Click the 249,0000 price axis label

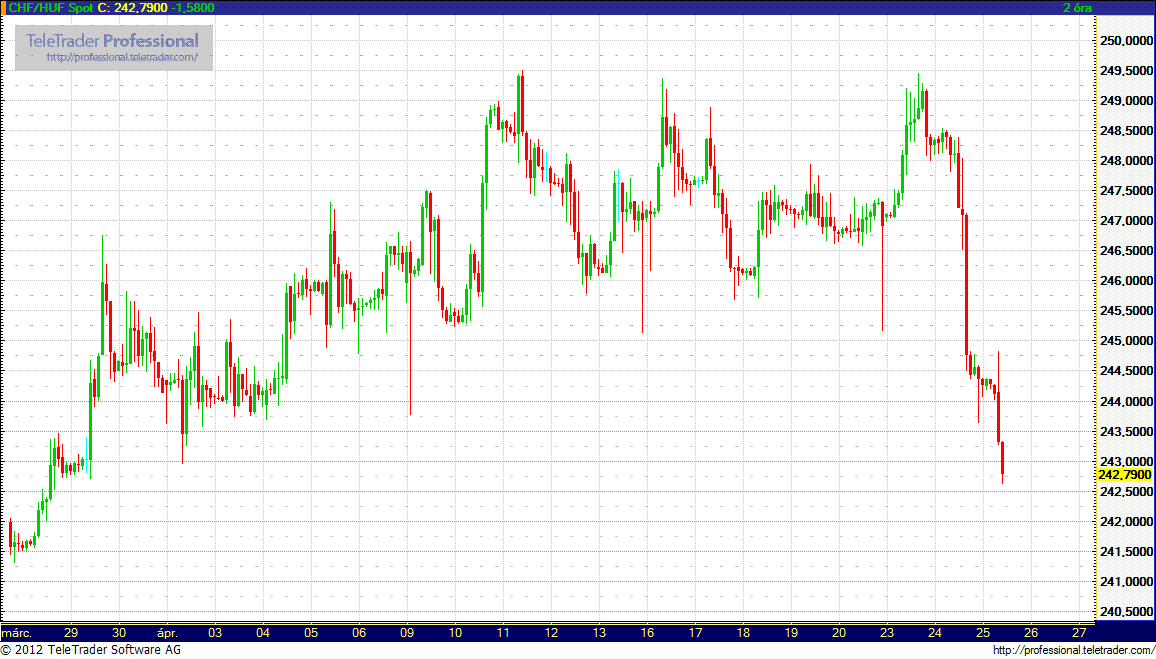tap(1125, 101)
